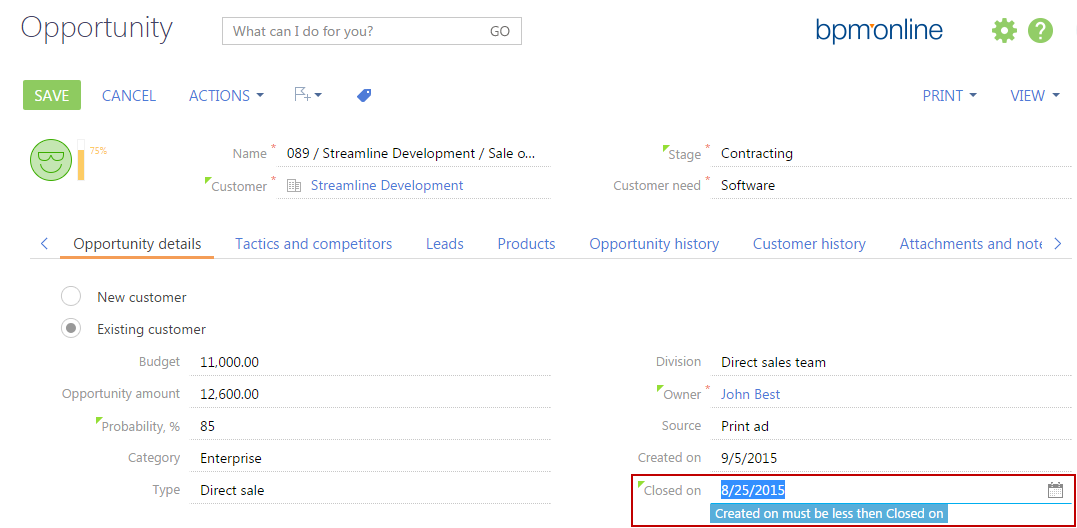Open the John Best owner link
Screen dimensions: 1077x528
click(750, 394)
